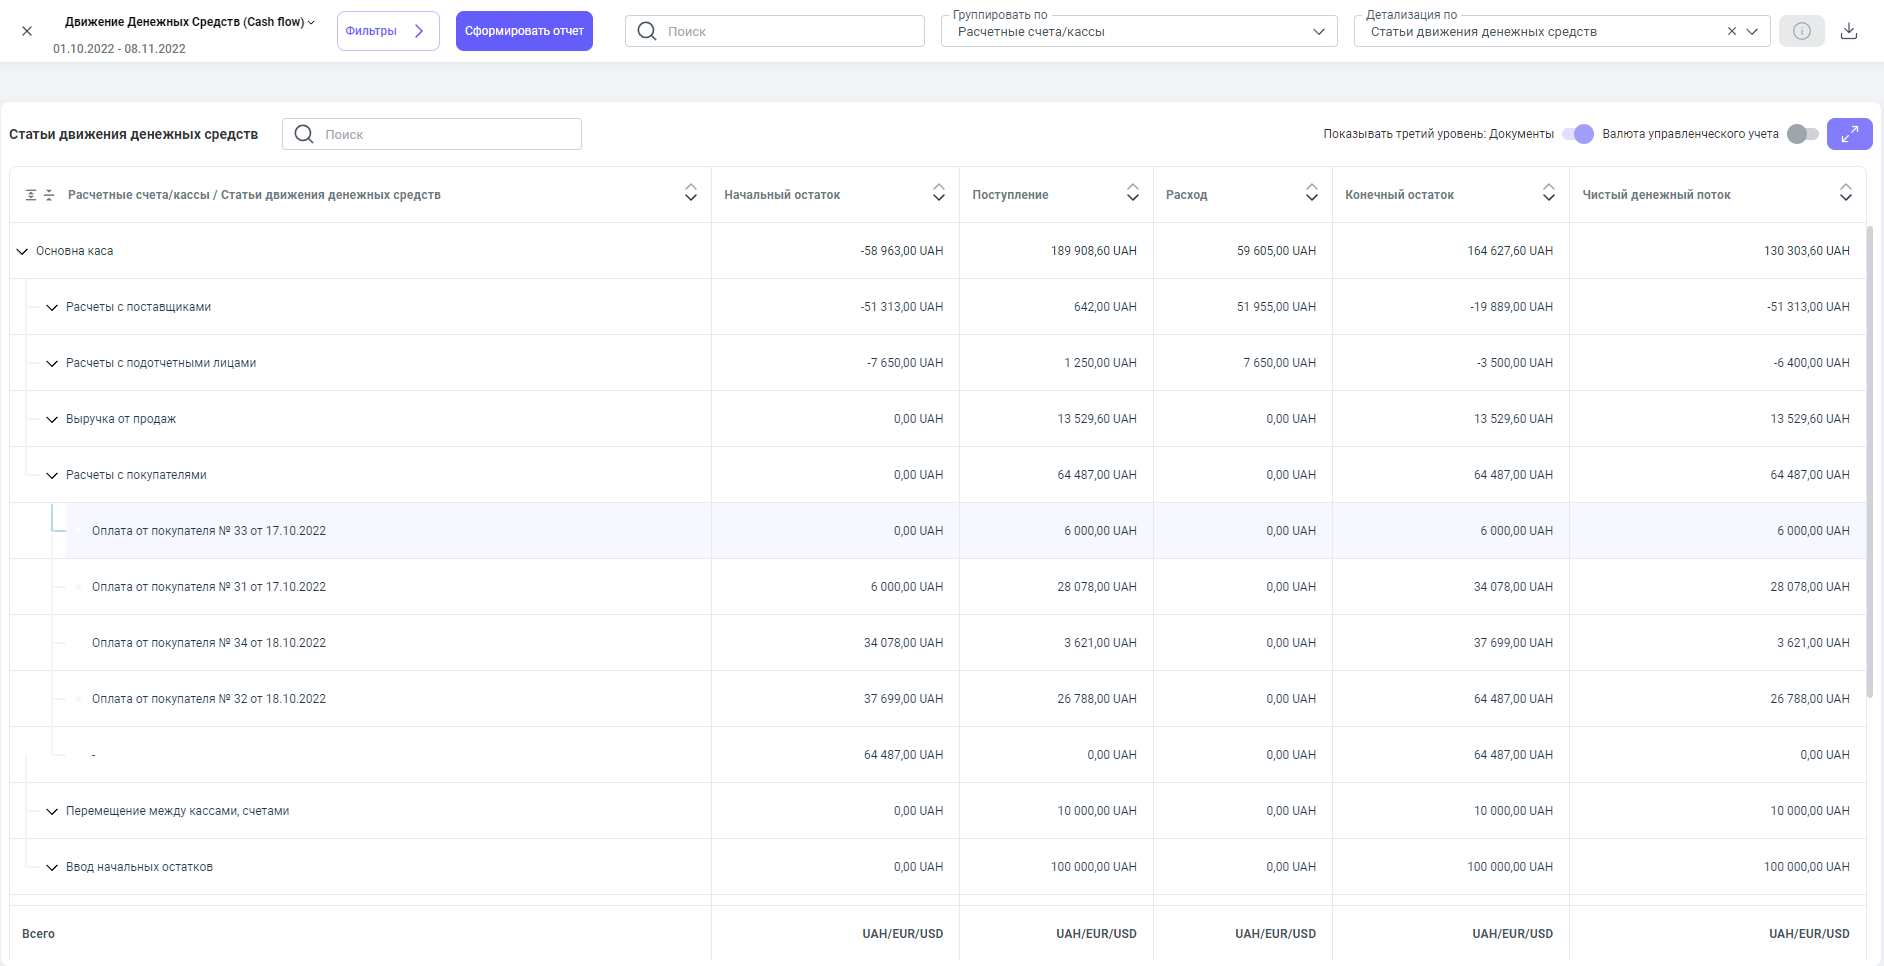Open the Фильтры panel

tap(387, 31)
